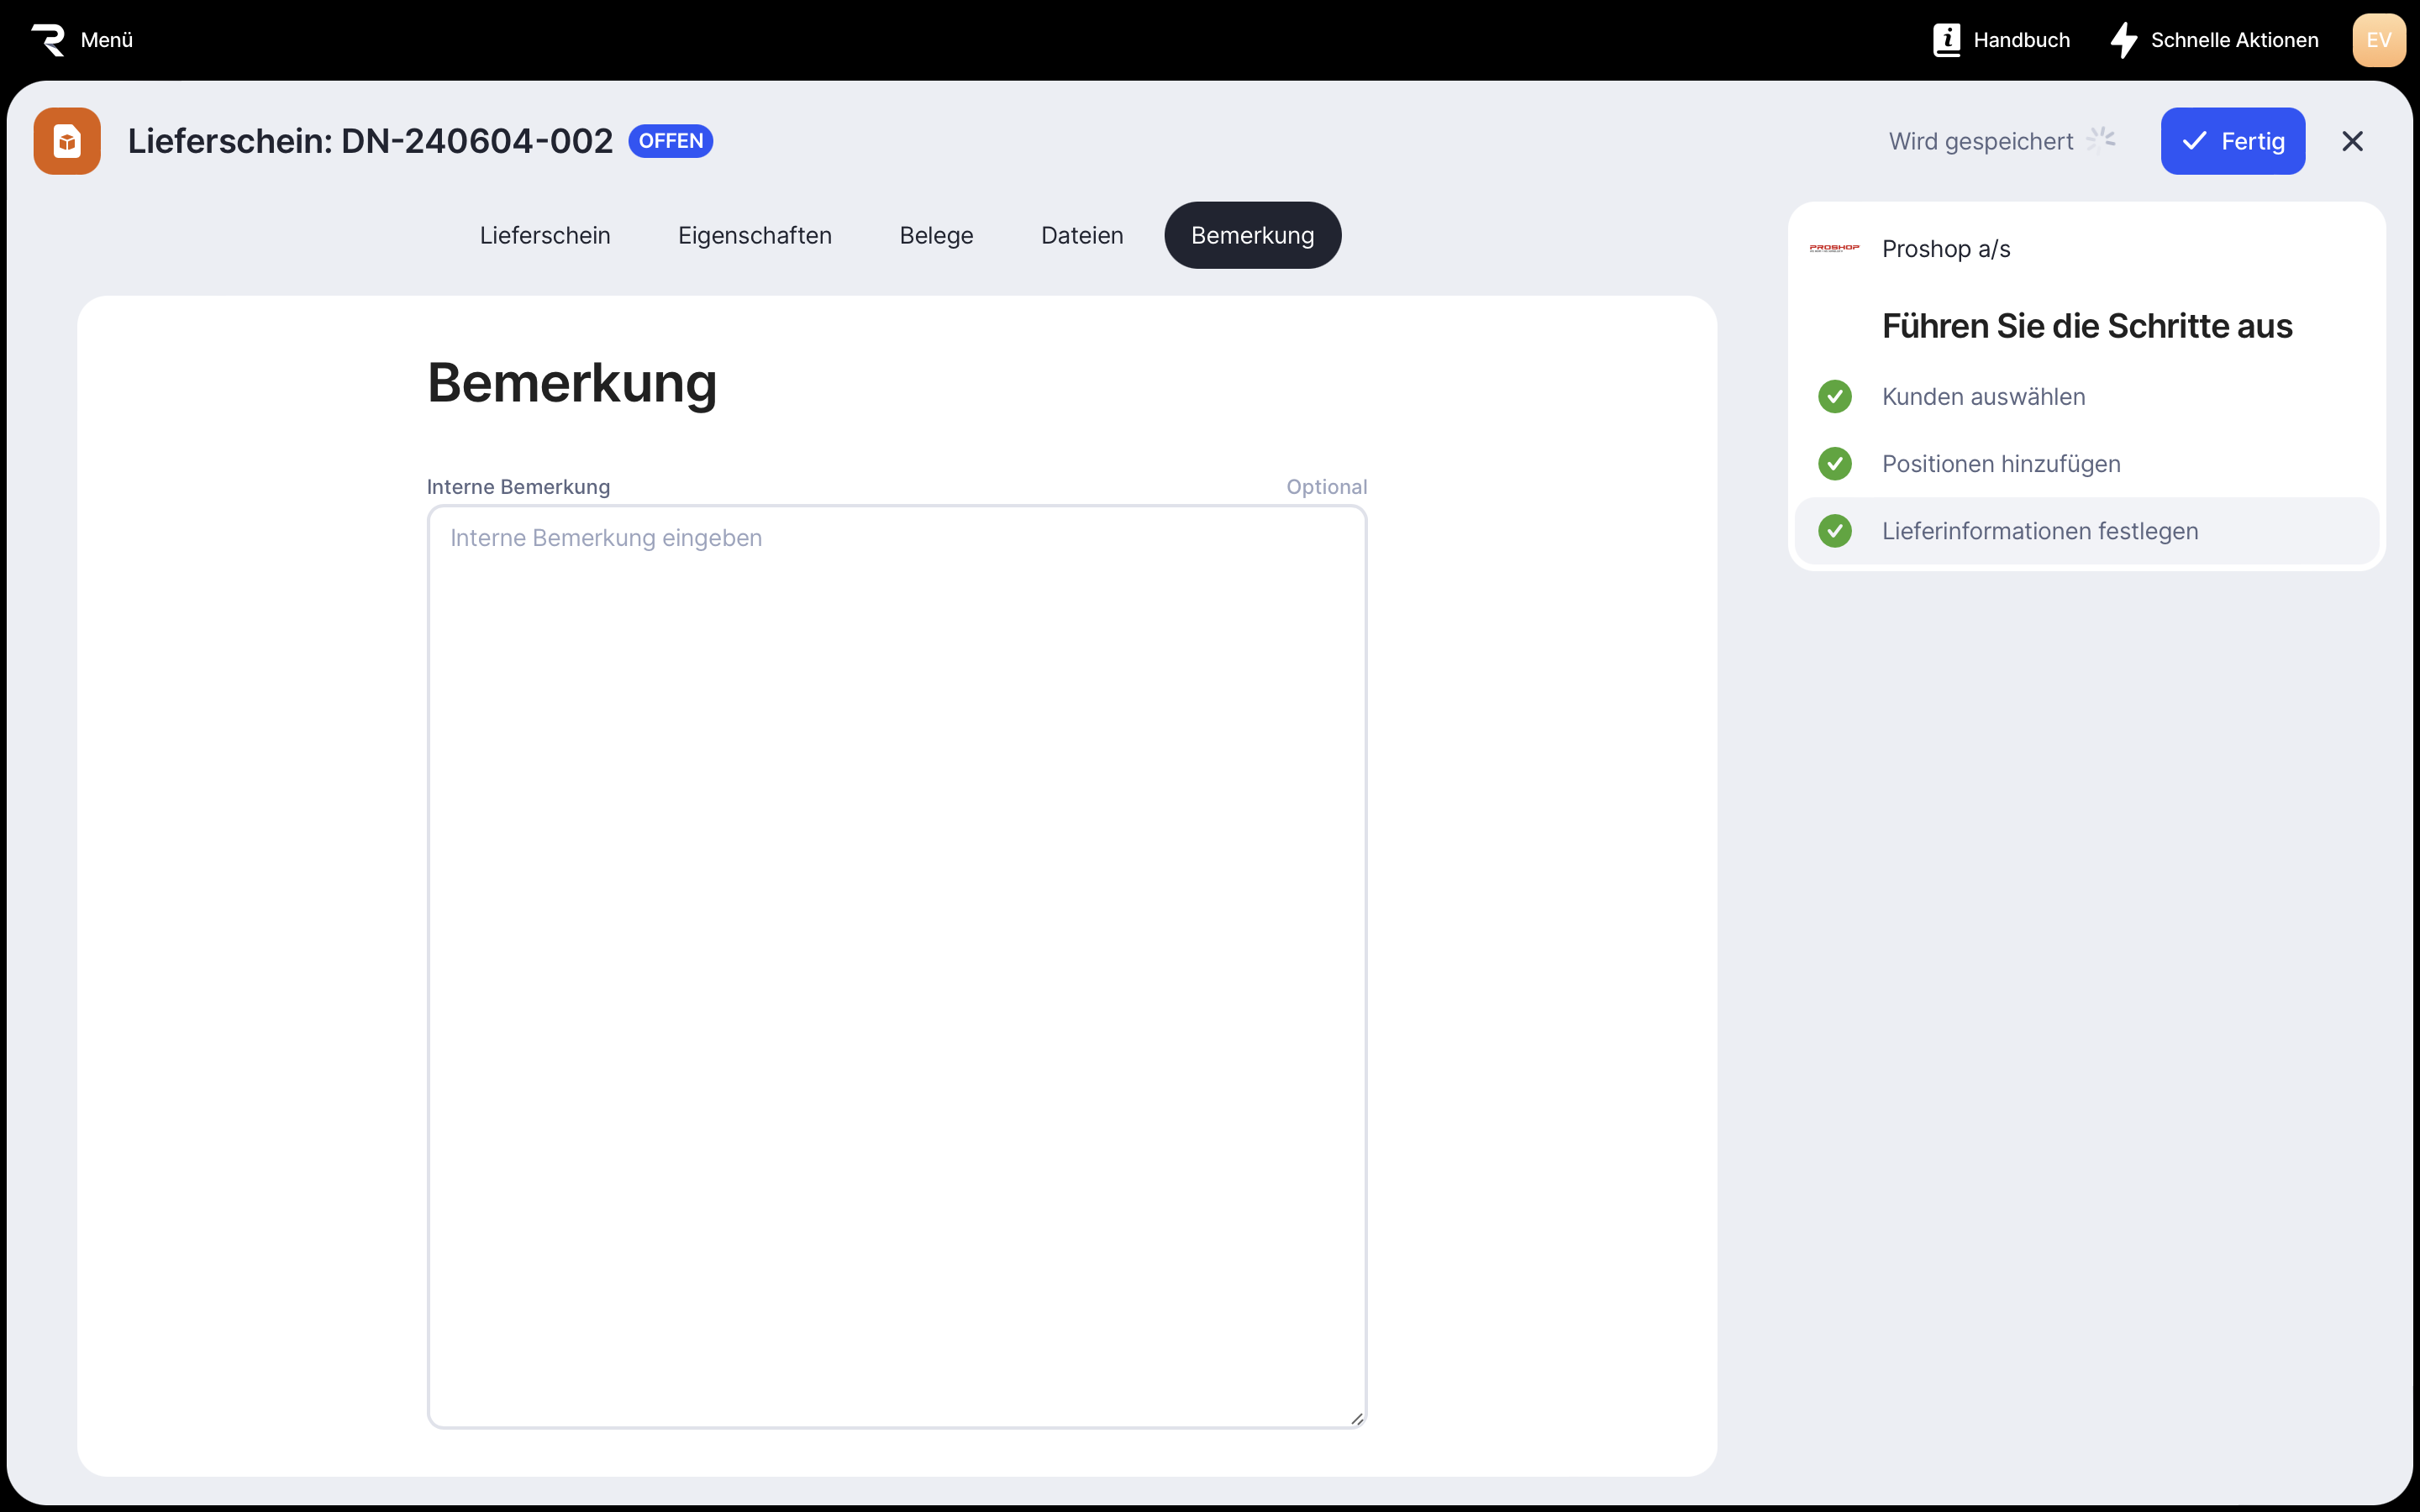
Task: Open the EV user avatar menu
Action: click(2378, 40)
